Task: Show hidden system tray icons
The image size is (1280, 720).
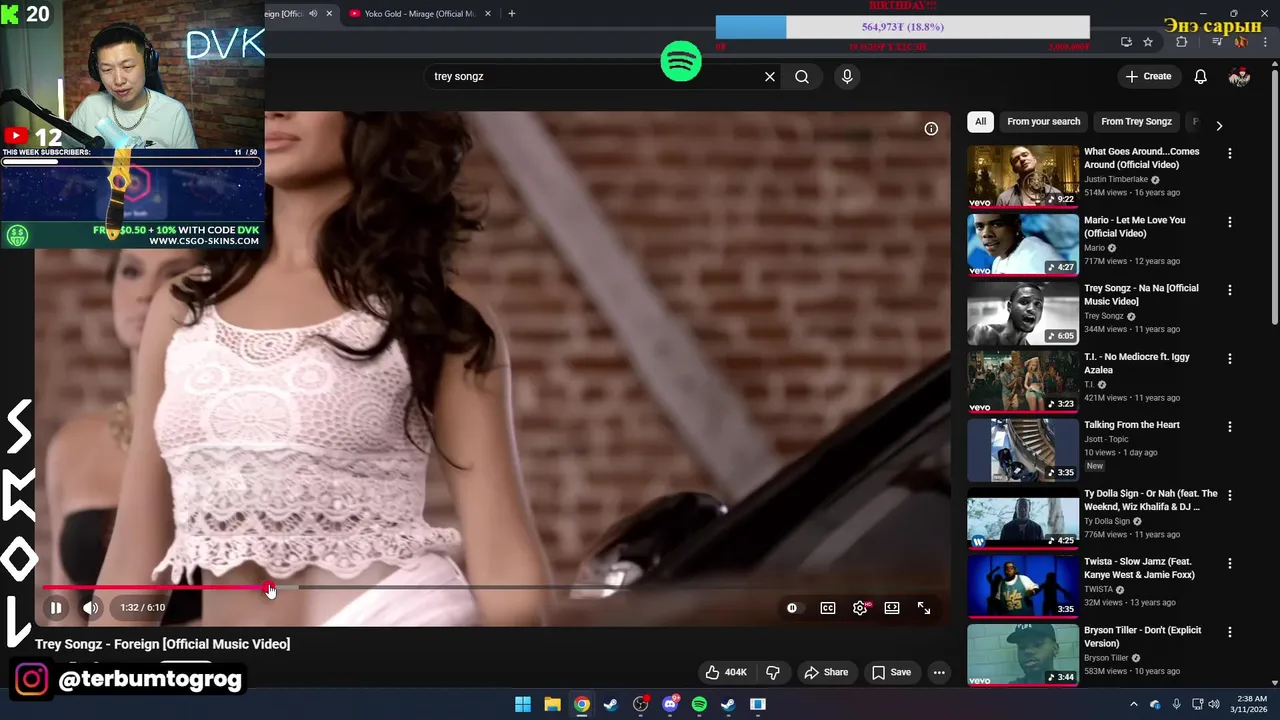Action: click(x=1133, y=704)
